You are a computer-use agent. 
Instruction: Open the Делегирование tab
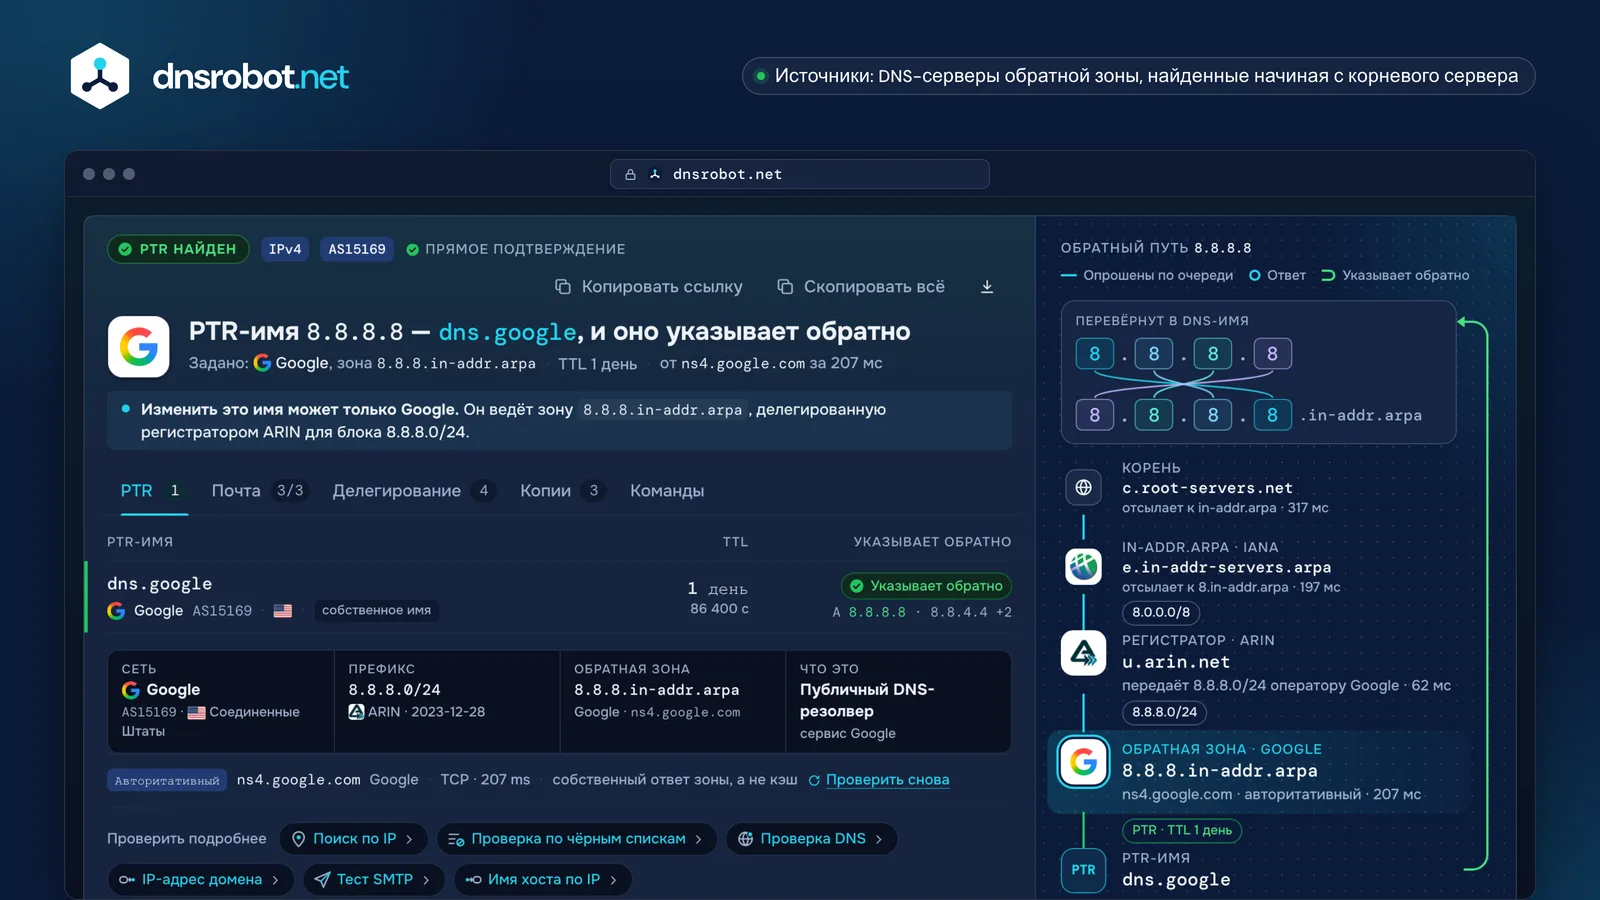(x=414, y=491)
